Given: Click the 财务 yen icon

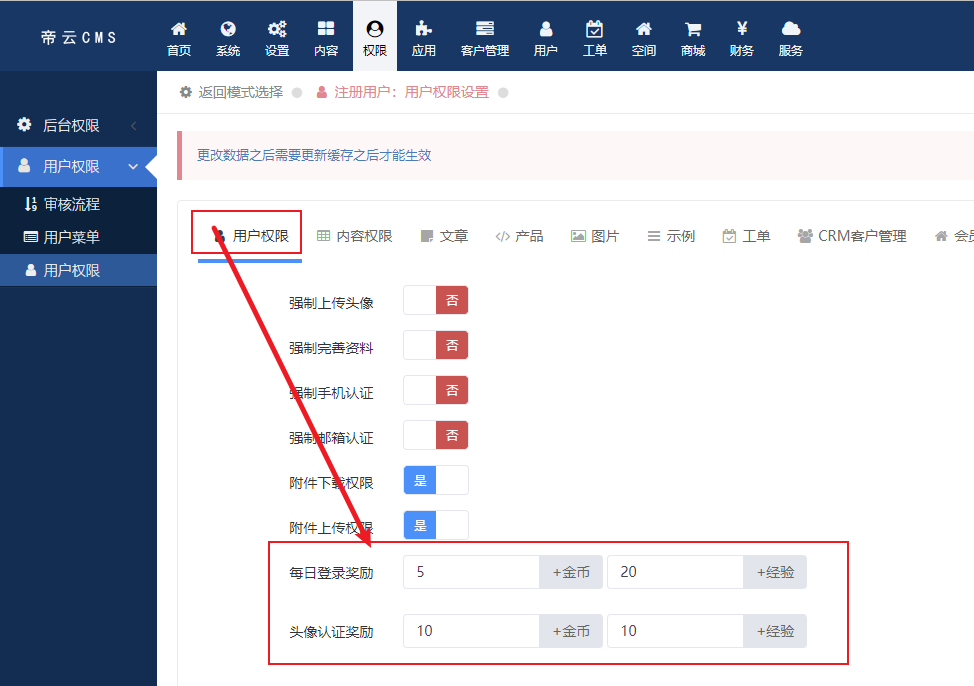Looking at the screenshot, I should 742,29.
